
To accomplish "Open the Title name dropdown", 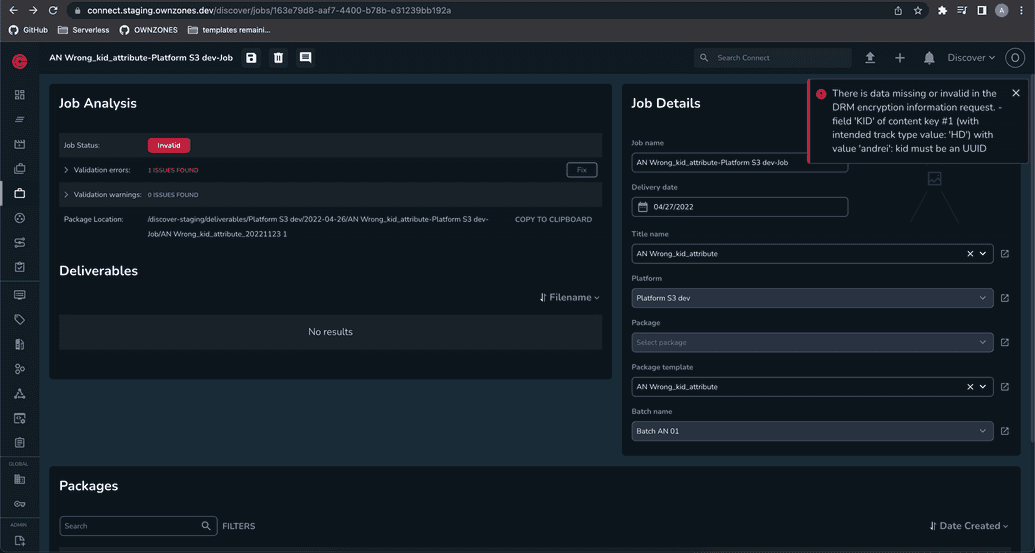I will pyautogui.click(x=983, y=253).
